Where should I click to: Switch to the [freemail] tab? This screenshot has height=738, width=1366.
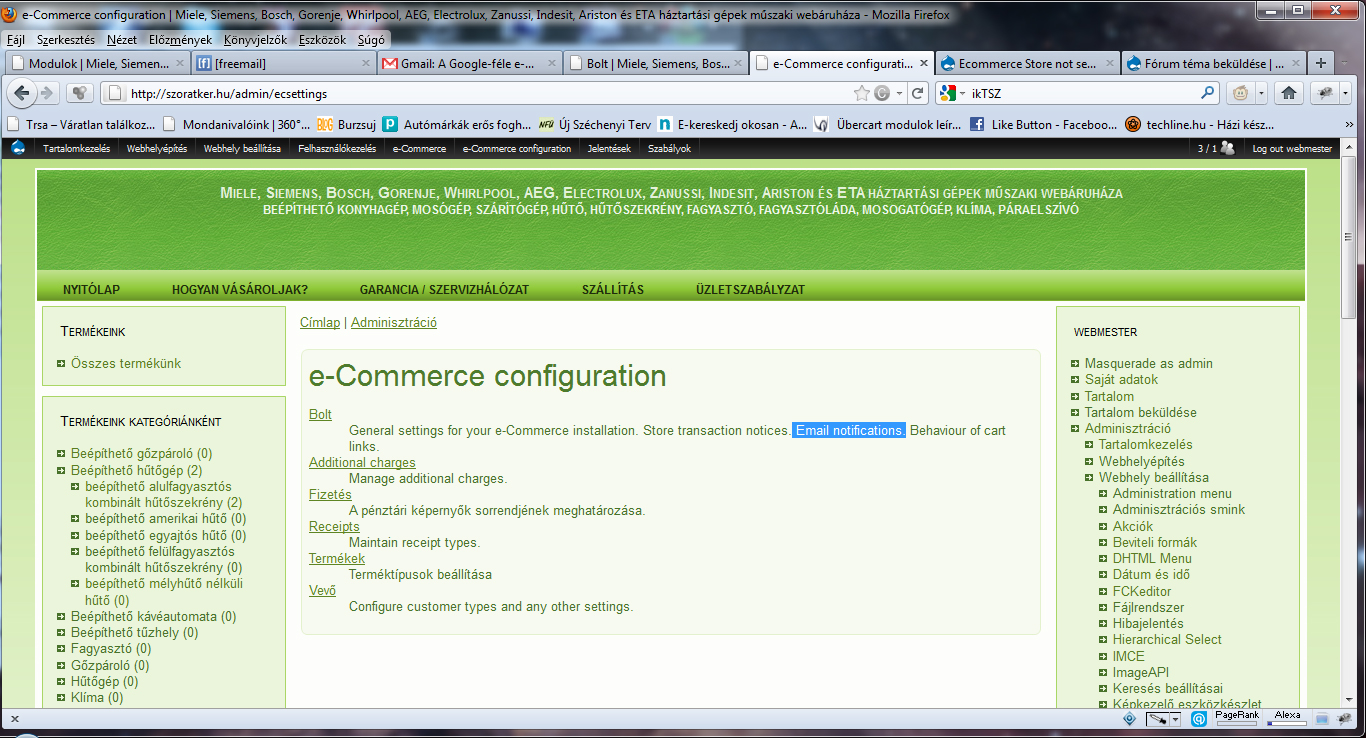(x=284, y=63)
